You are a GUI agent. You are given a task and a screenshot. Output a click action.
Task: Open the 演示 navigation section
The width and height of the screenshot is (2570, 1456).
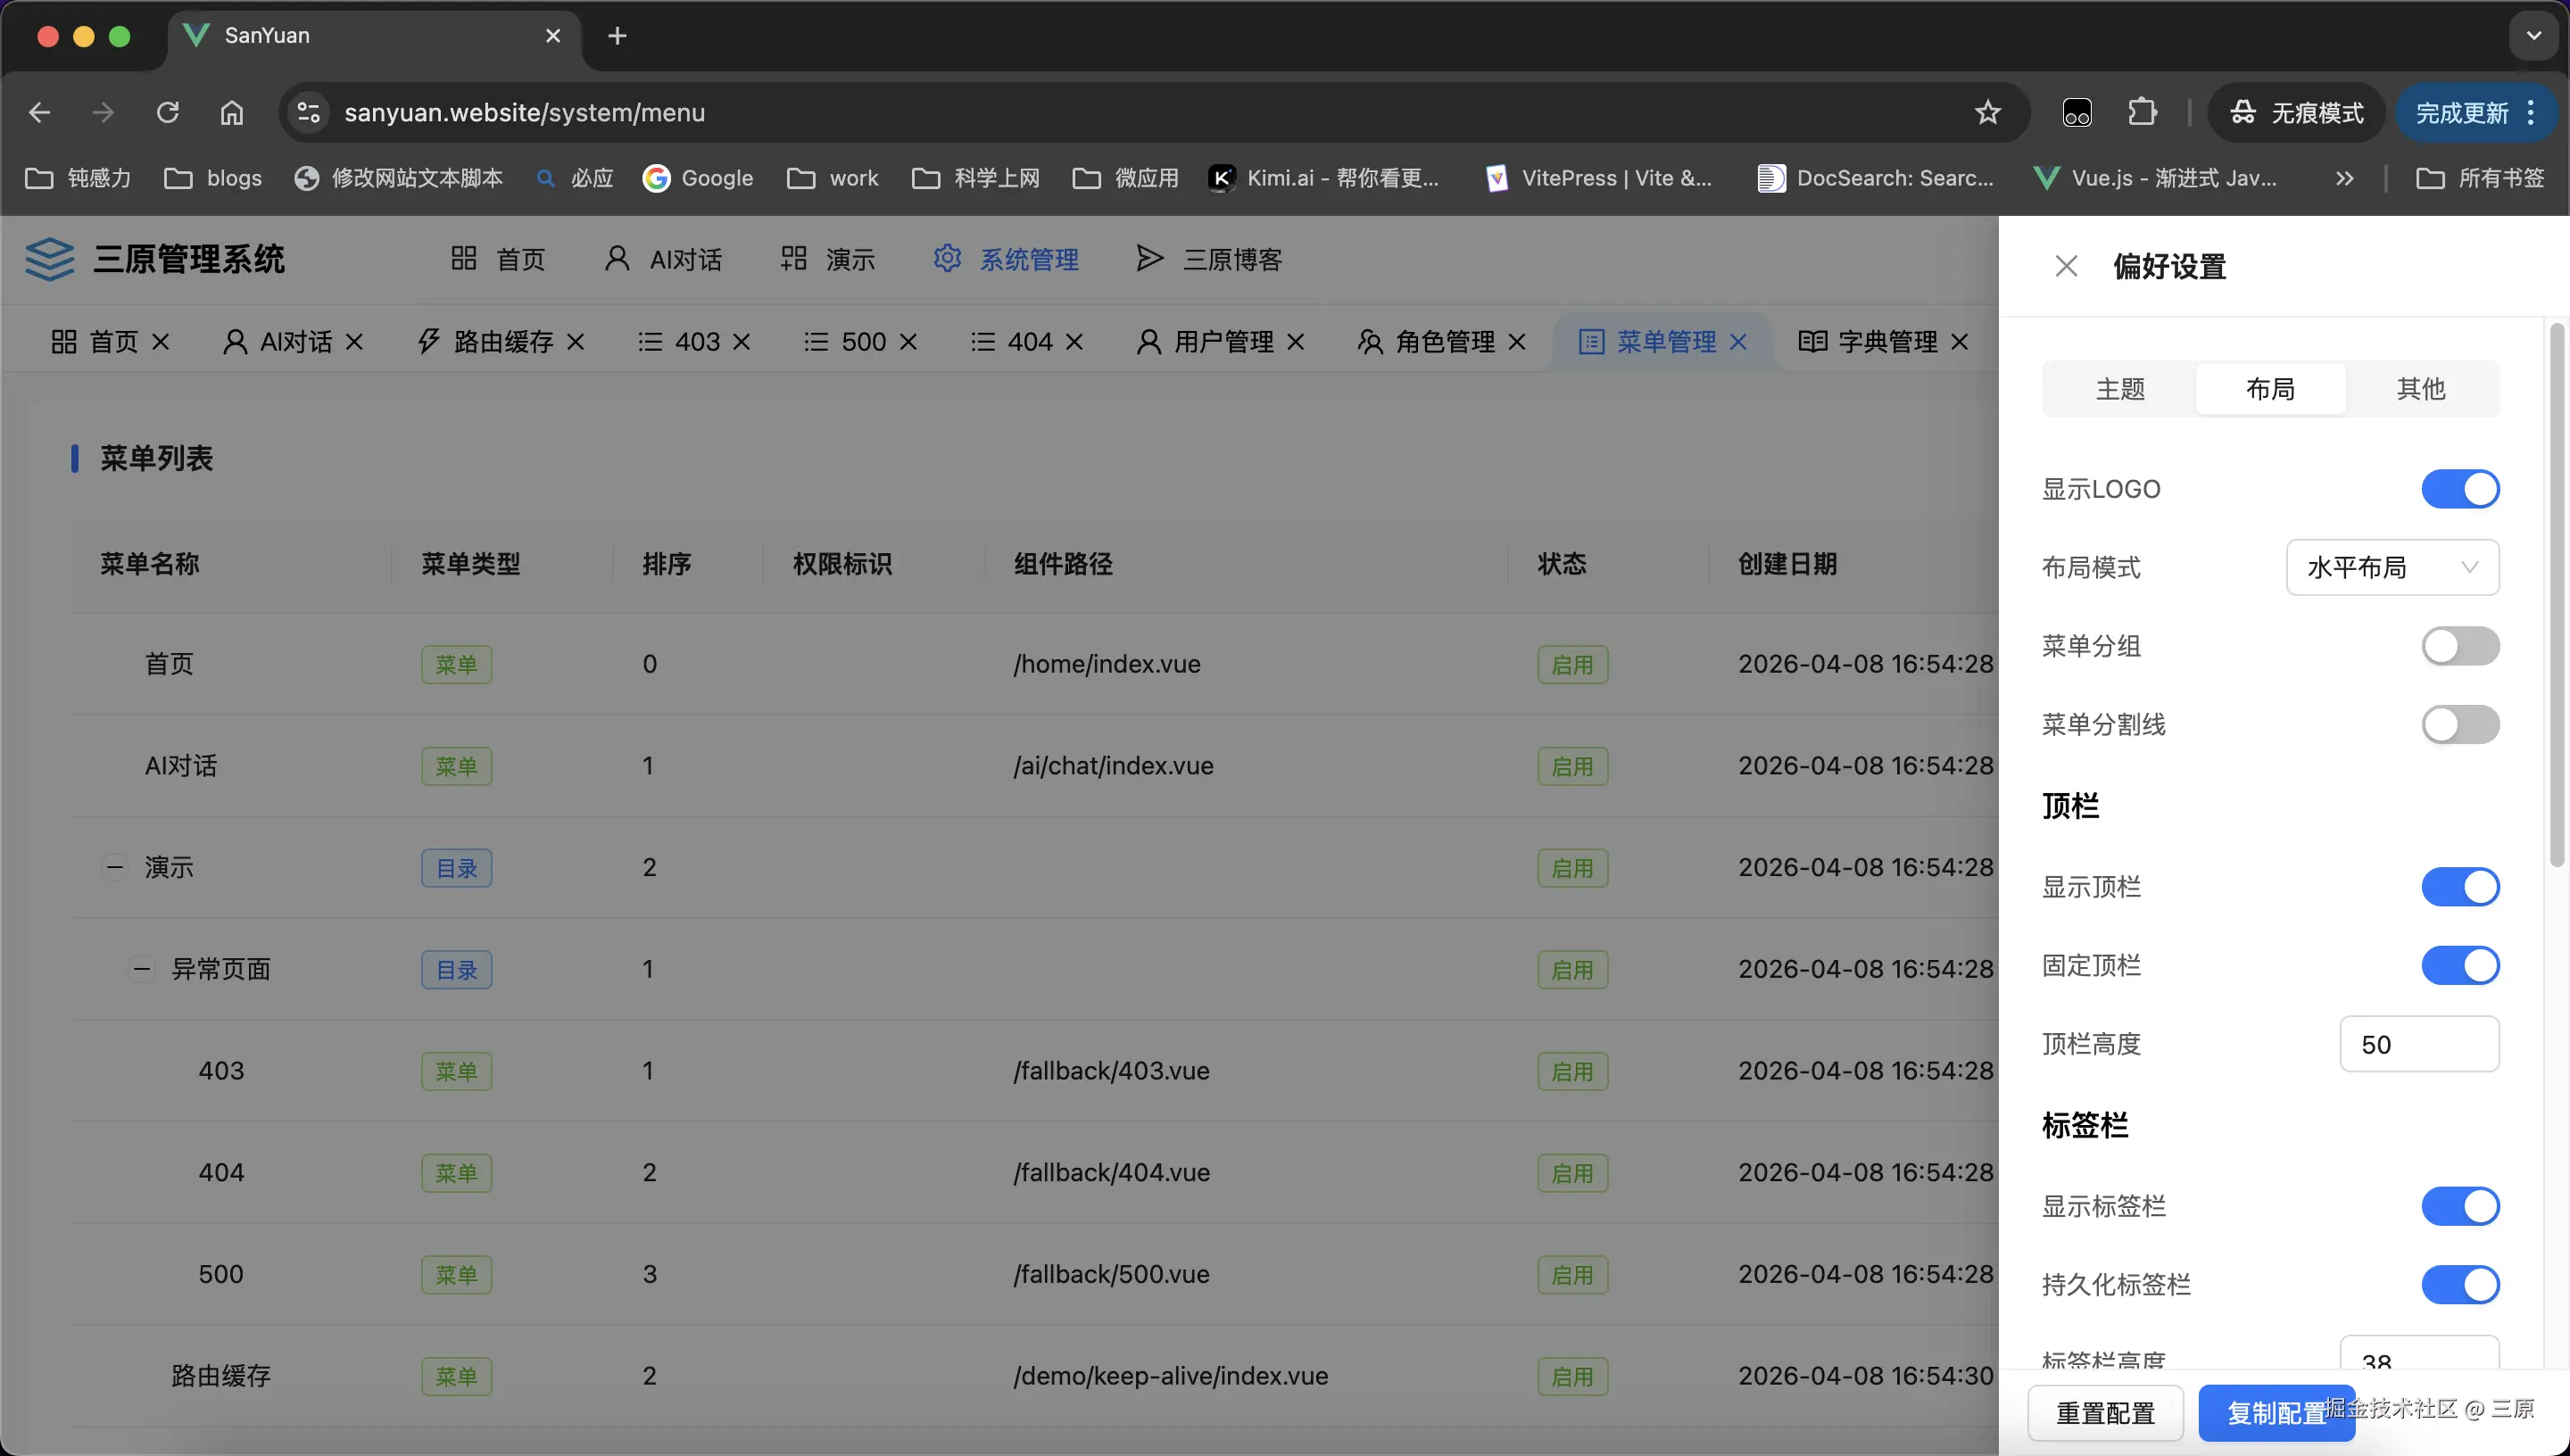coord(849,259)
